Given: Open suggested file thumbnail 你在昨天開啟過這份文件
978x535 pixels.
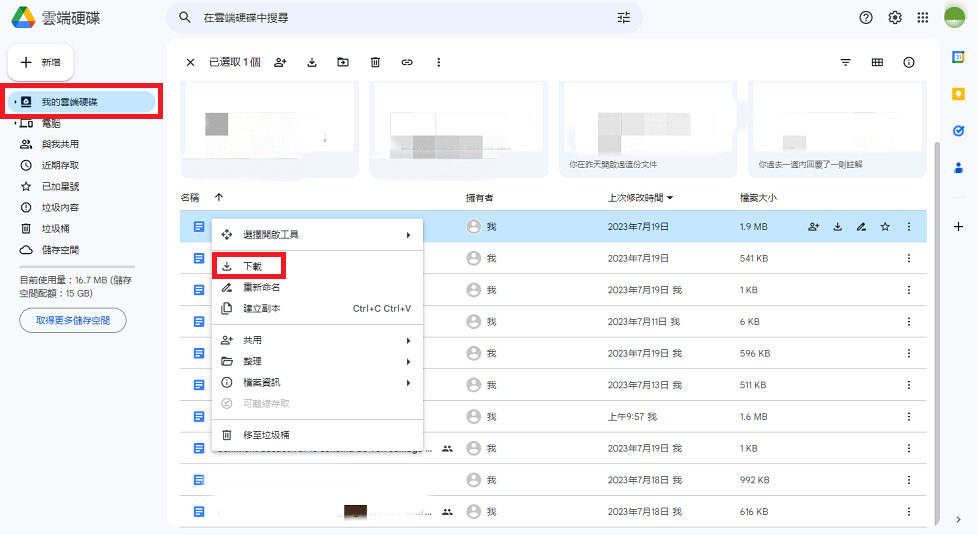Looking at the screenshot, I should tap(647, 129).
